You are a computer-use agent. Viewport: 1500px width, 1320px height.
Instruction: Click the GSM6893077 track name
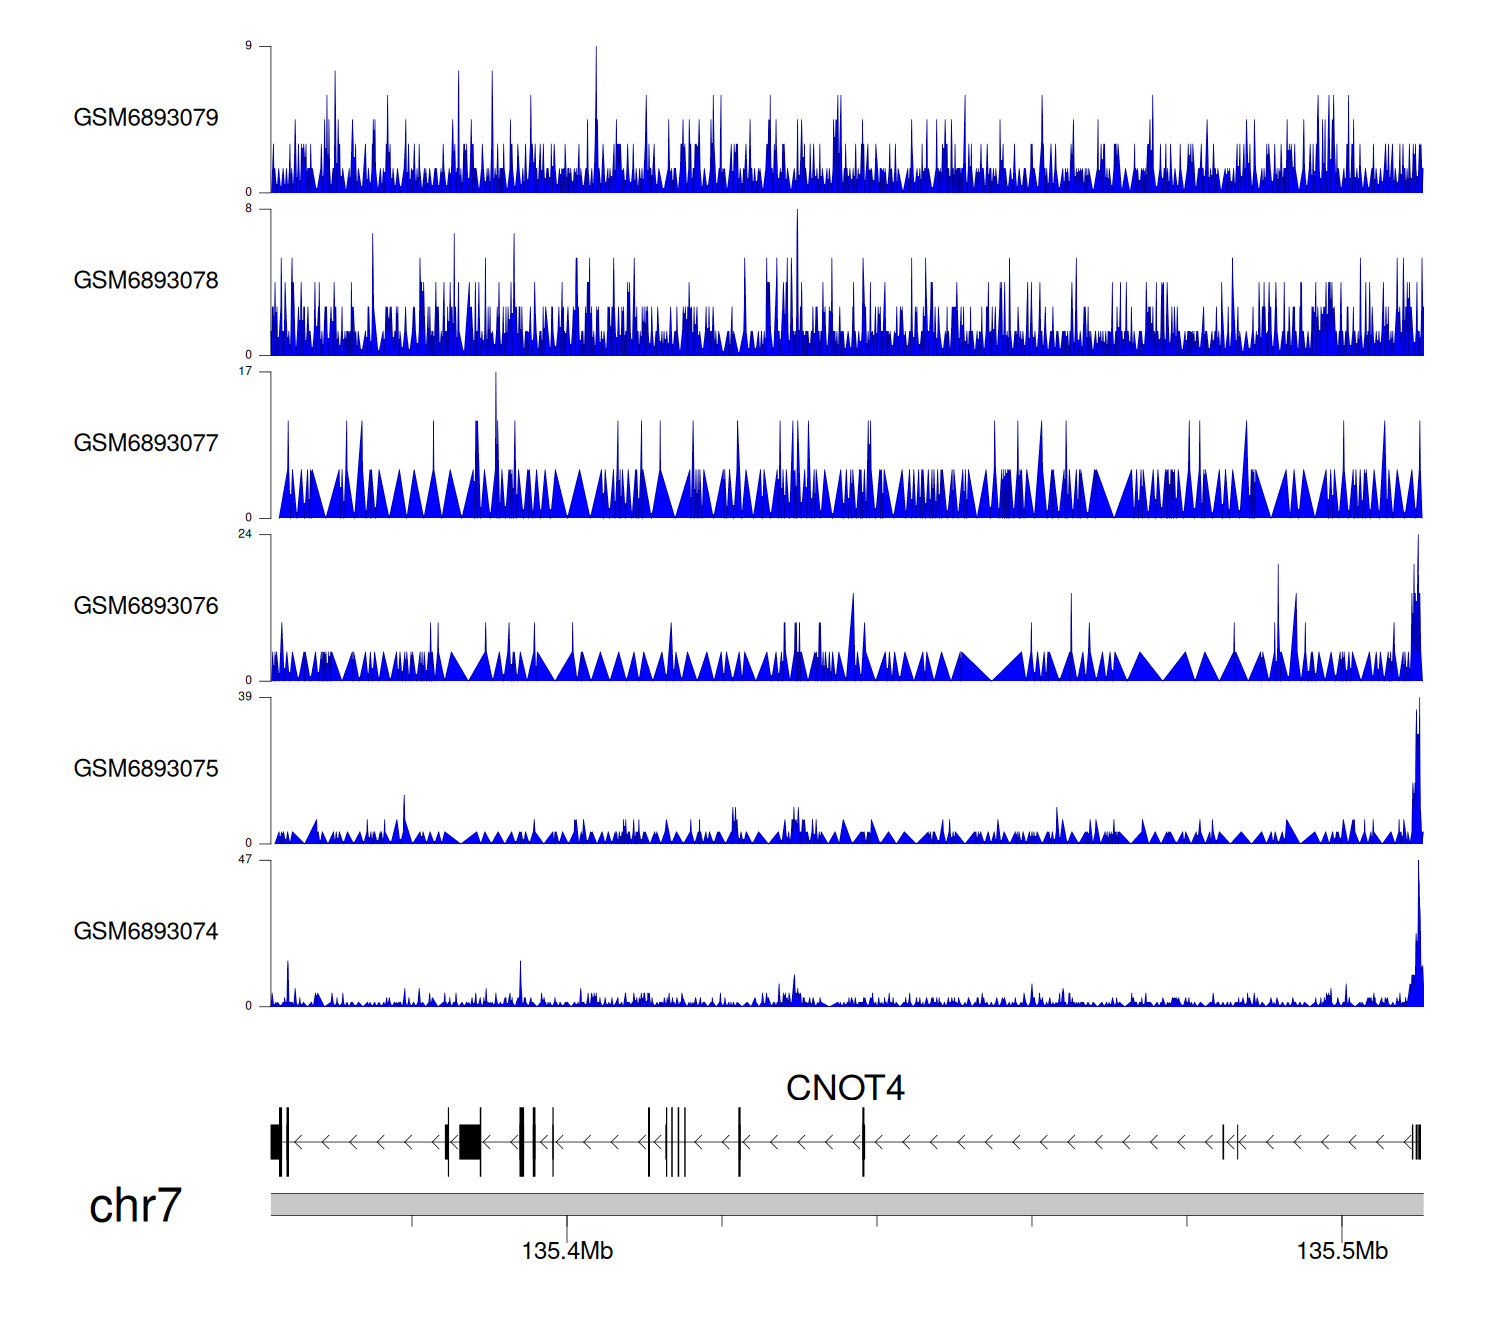click(146, 443)
